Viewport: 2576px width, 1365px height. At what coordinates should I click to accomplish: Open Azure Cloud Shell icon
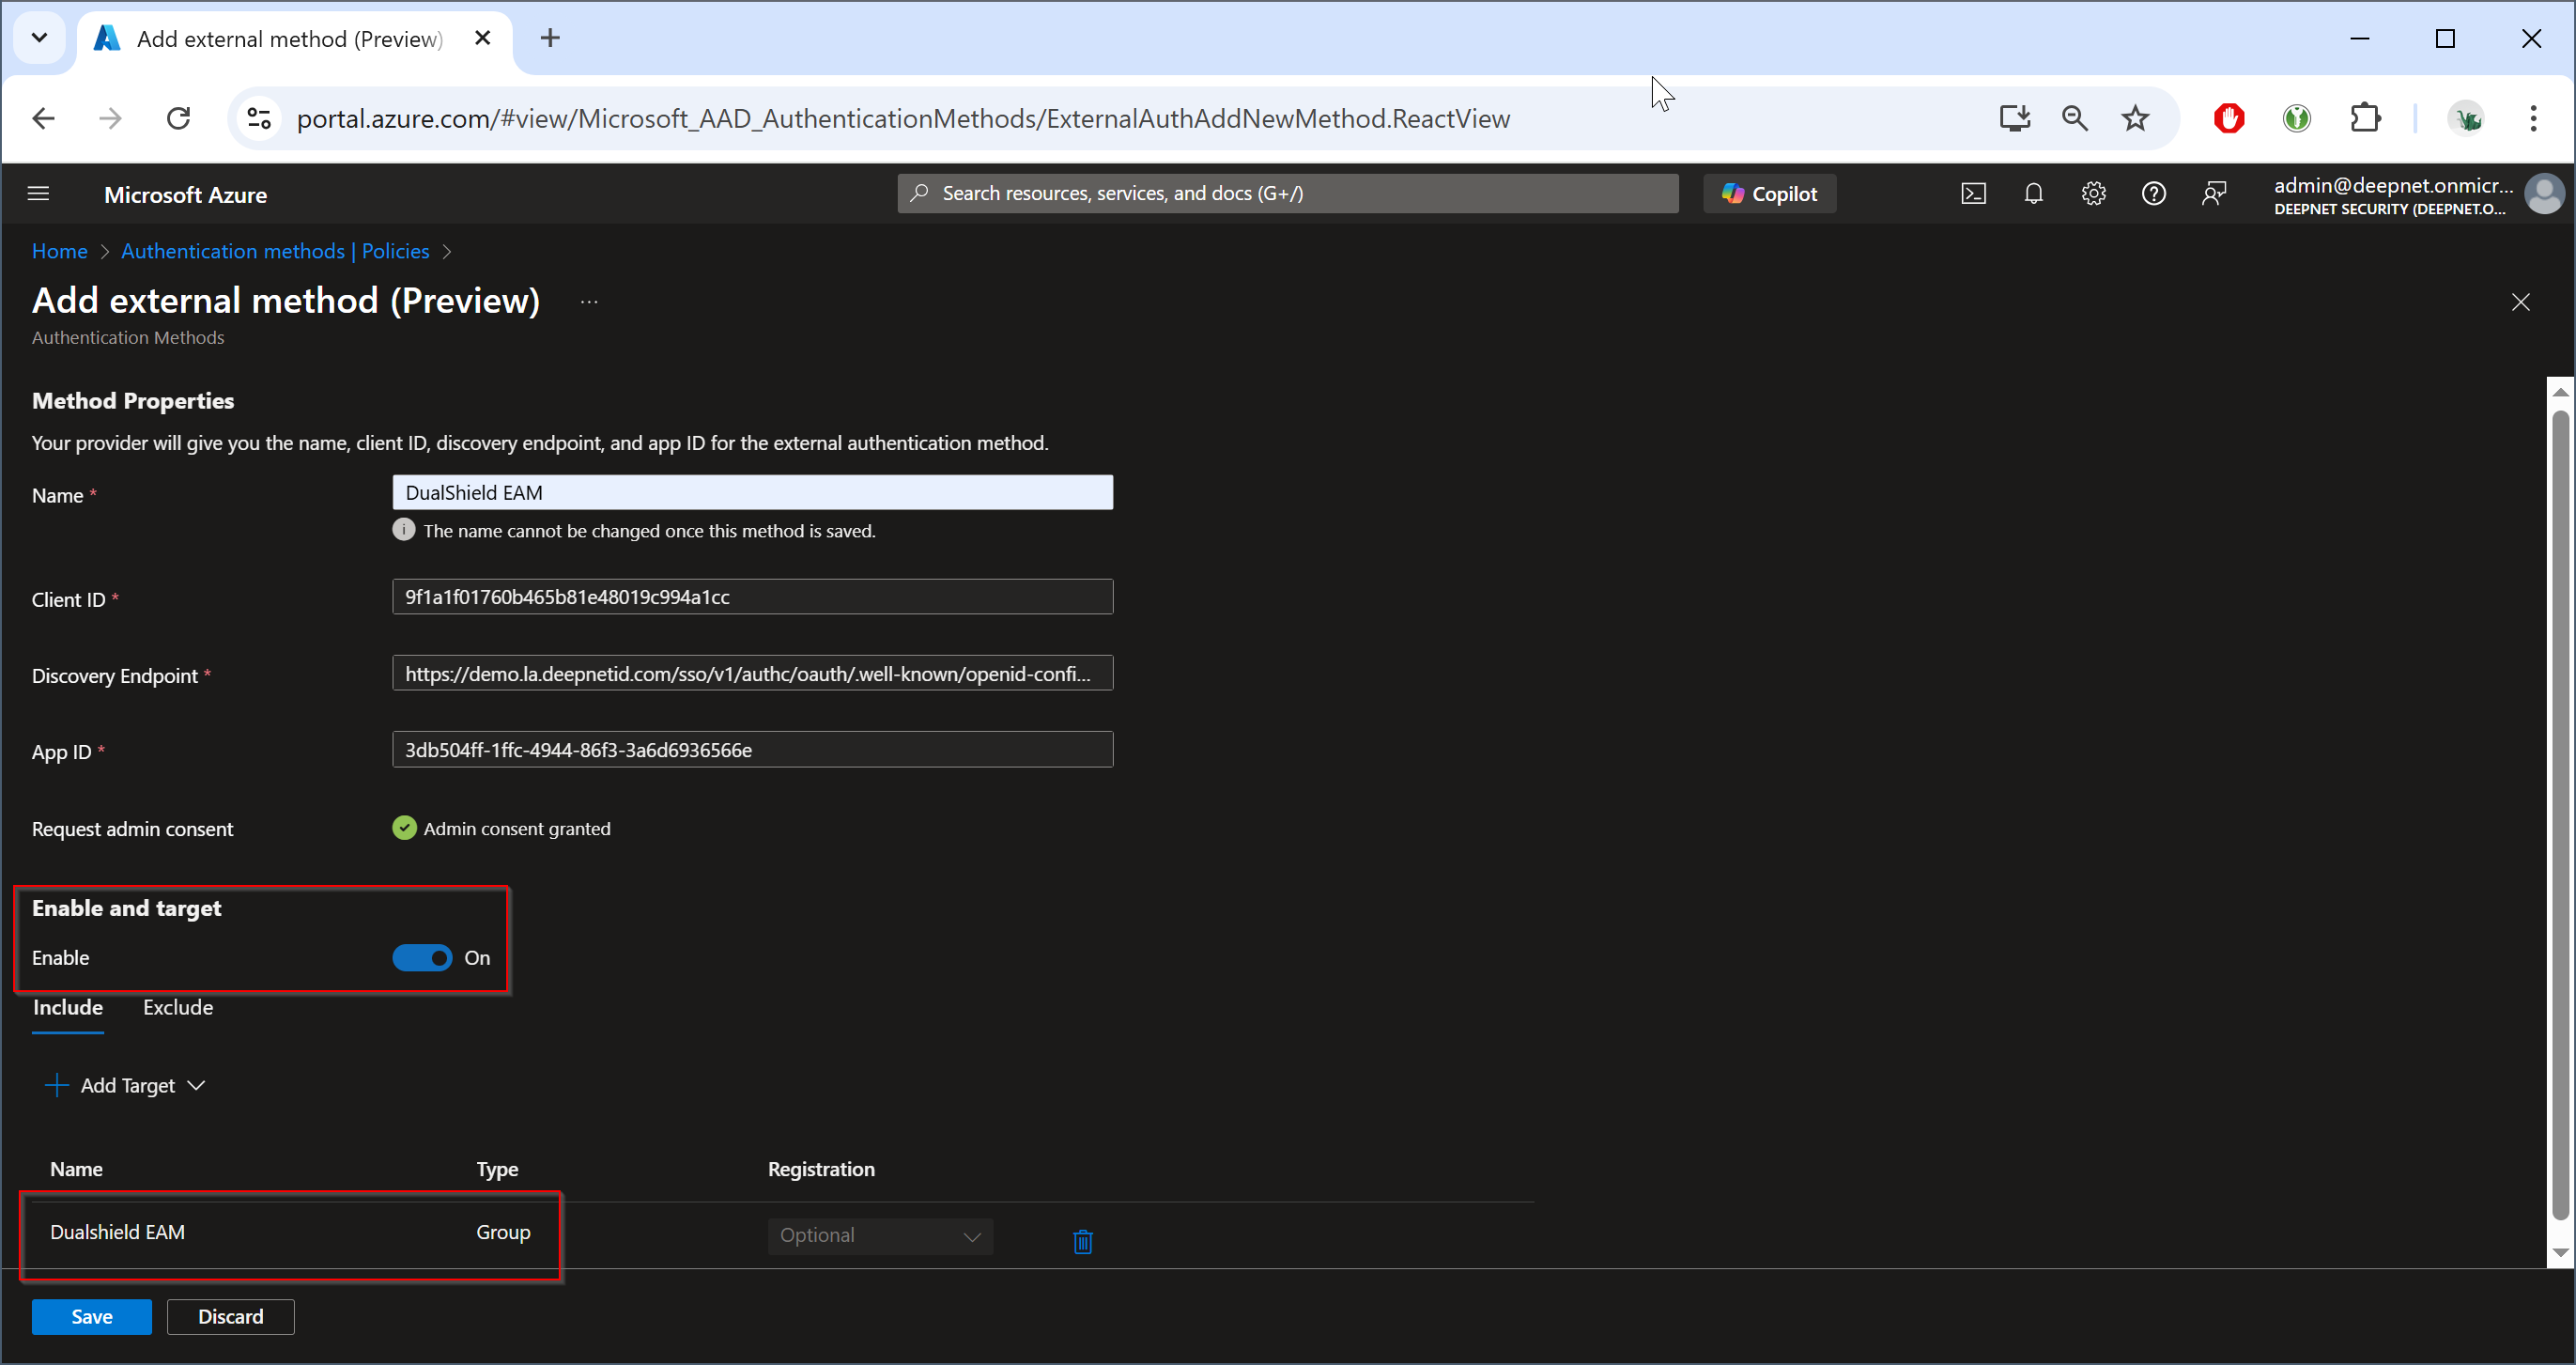coord(1973,194)
